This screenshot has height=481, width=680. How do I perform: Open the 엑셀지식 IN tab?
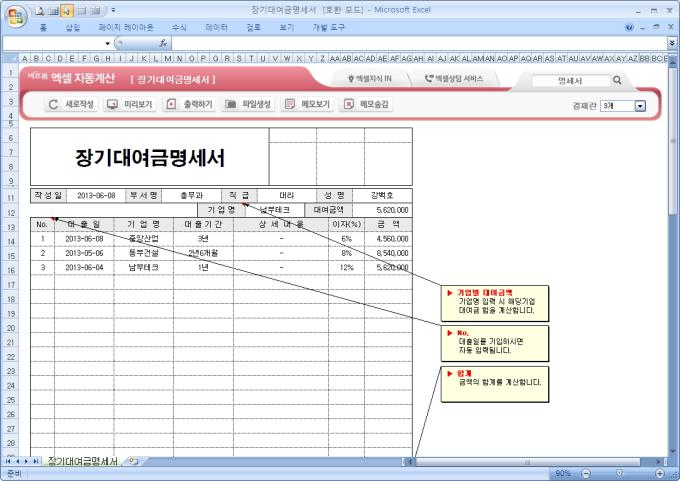[370, 79]
